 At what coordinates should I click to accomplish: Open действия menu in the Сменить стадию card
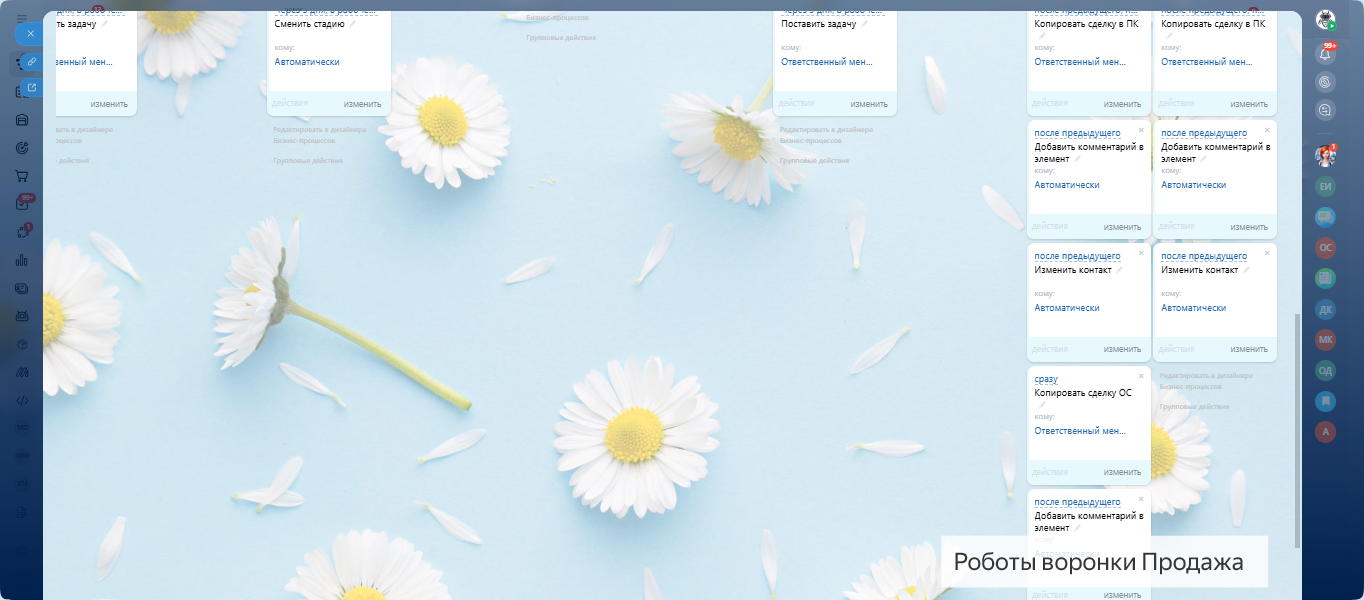290,103
